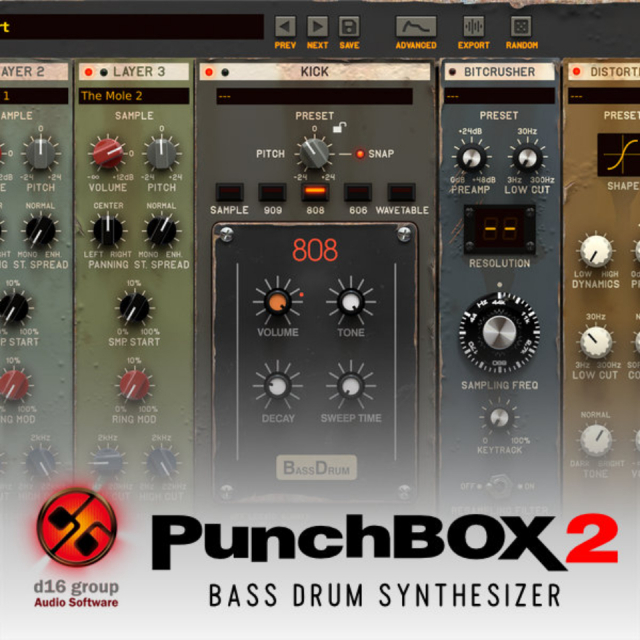The width and height of the screenshot is (640, 640).
Task: Click the Layer 3 SMP. START knob
Action: click(x=134, y=308)
